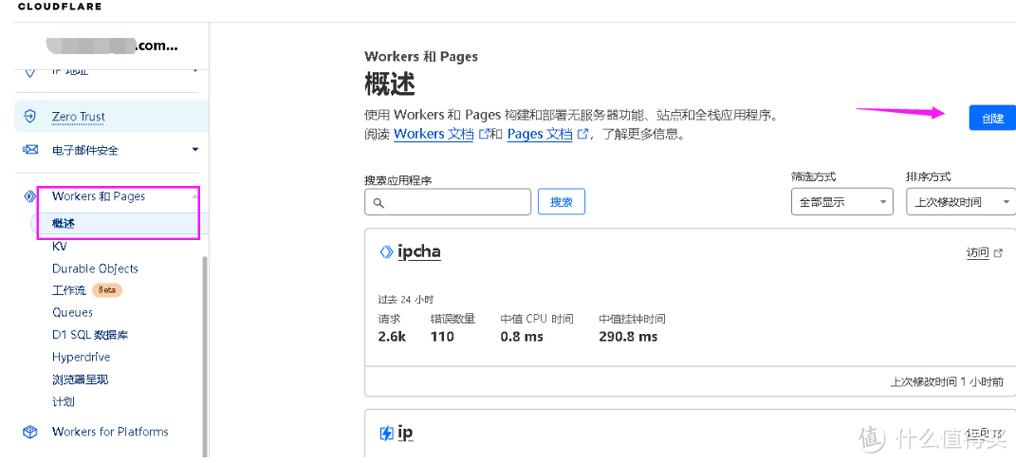Click the blue 创建 button
The width and height of the screenshot is (1016, 463).
(992, 118)
